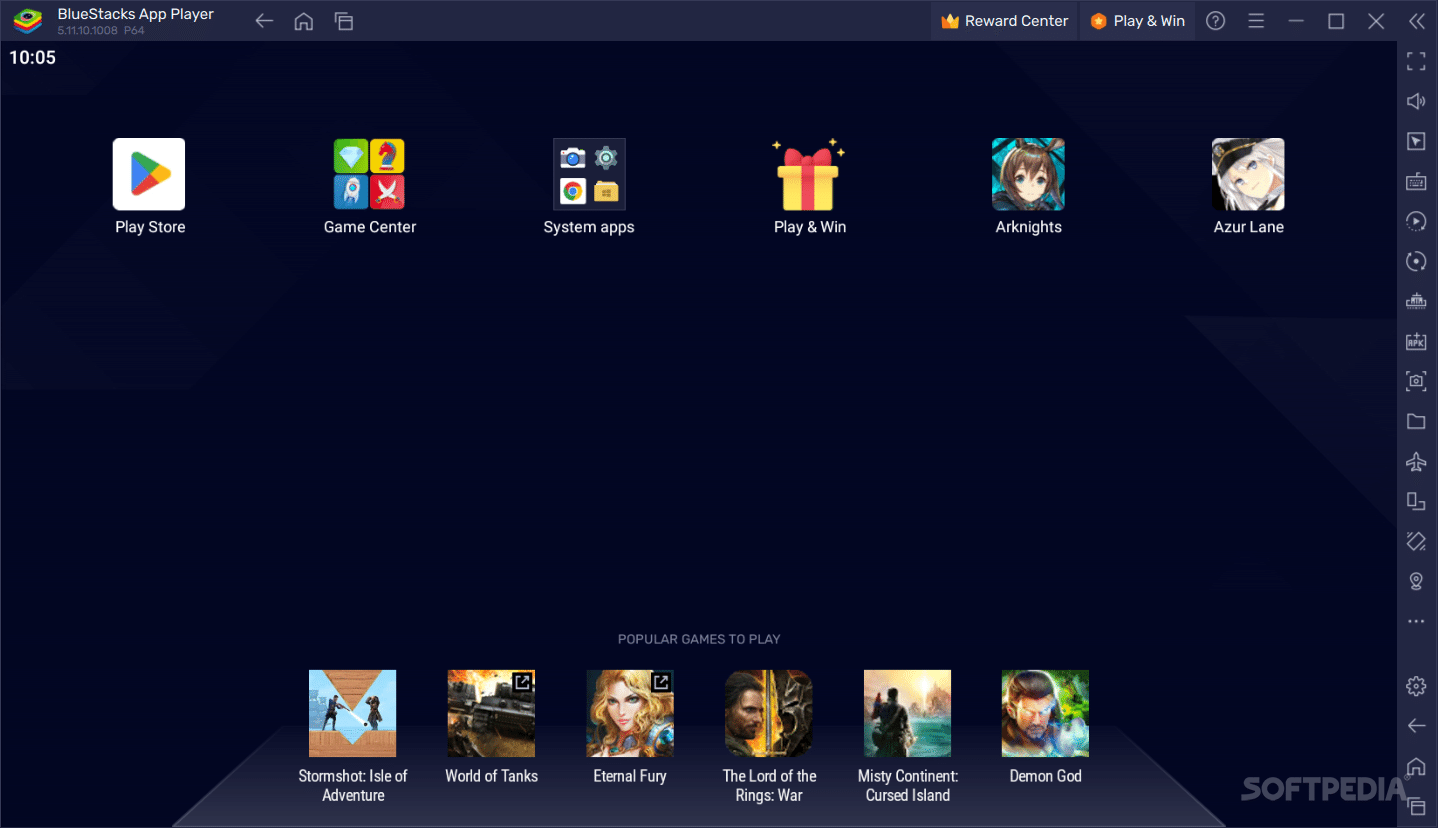Open keyboard game controls in sidebar
This screenshot has width=1438, height=828.
(x=1416, y=181)
